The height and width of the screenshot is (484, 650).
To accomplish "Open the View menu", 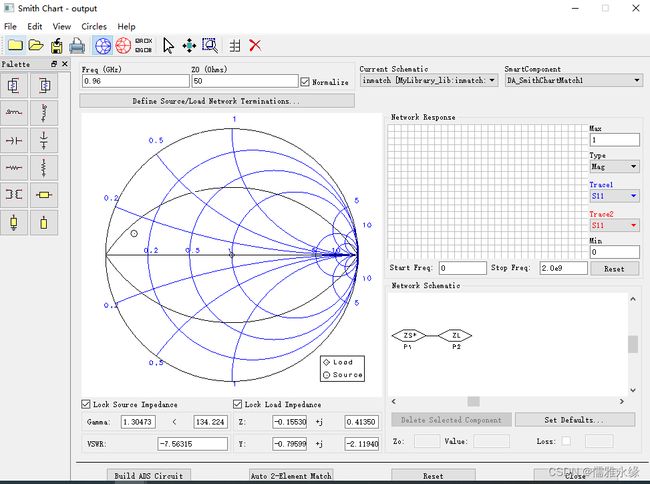I will (x=62, y=27).
